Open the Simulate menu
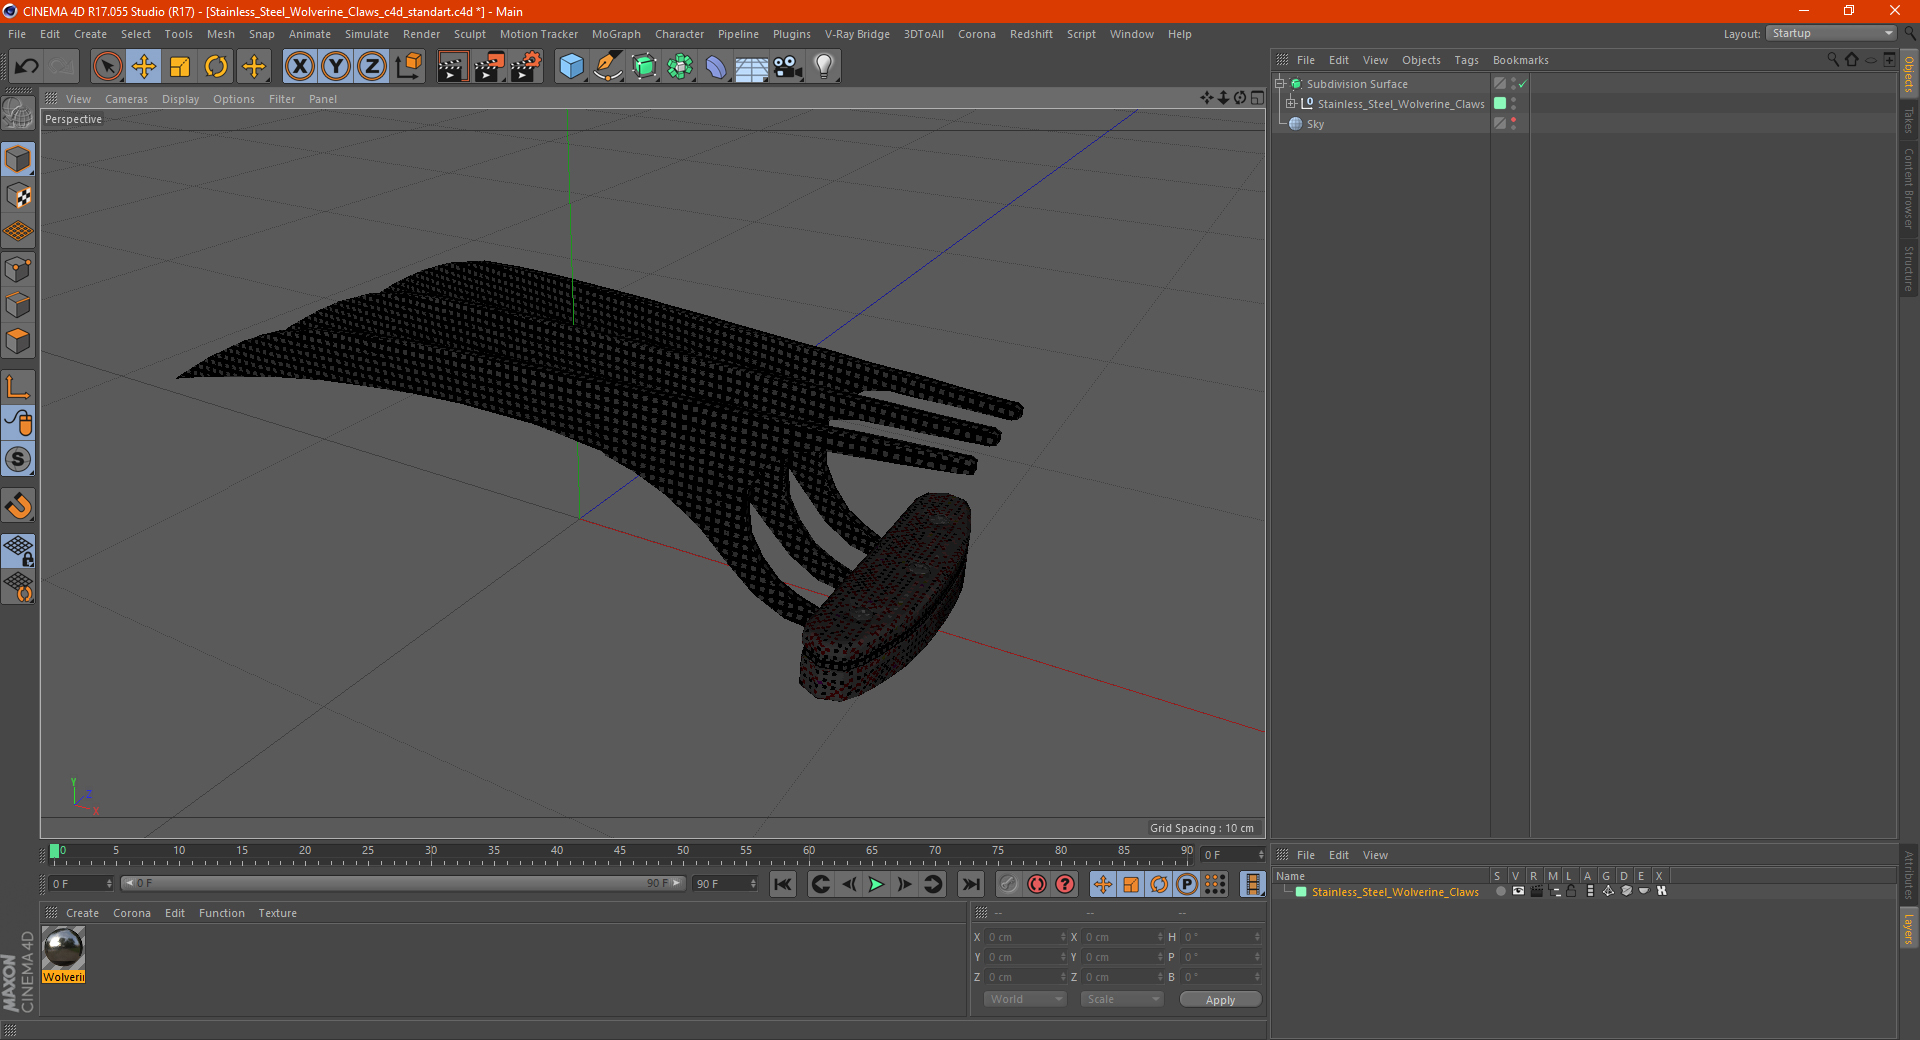 tap(367, 34)
